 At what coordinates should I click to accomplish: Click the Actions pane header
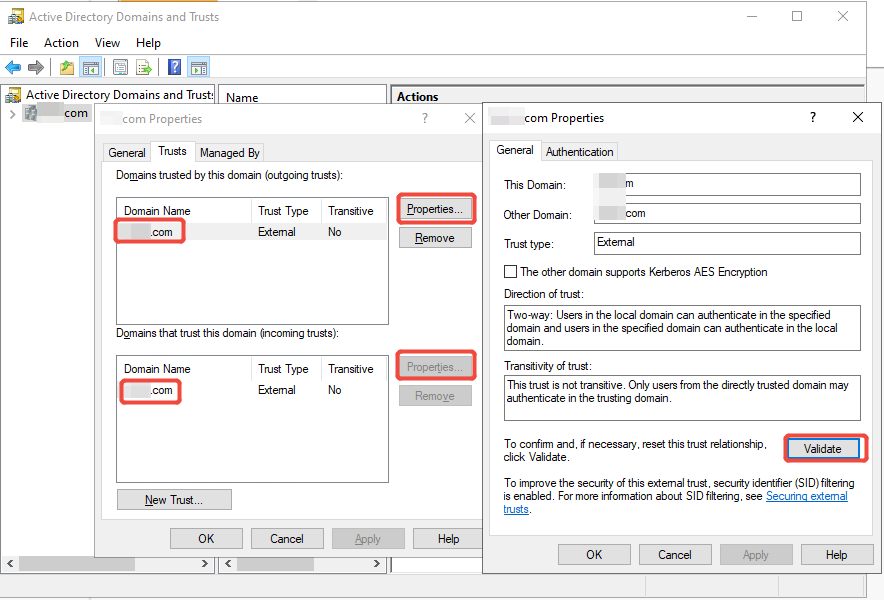[627, 96]
